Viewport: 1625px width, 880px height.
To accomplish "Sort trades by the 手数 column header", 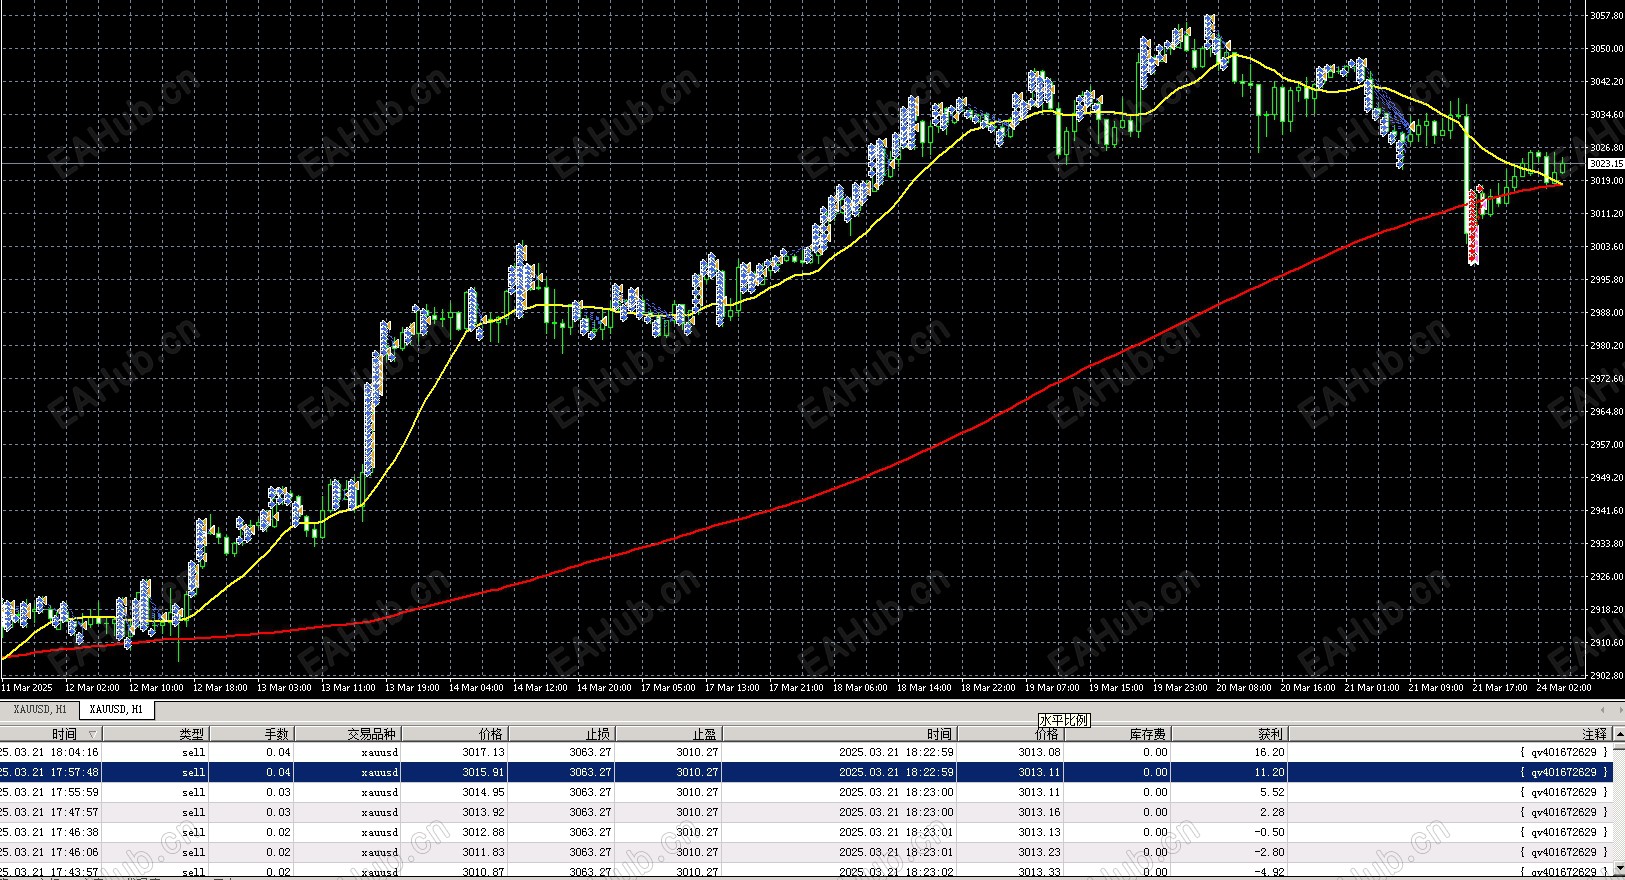I will point(251,734).
